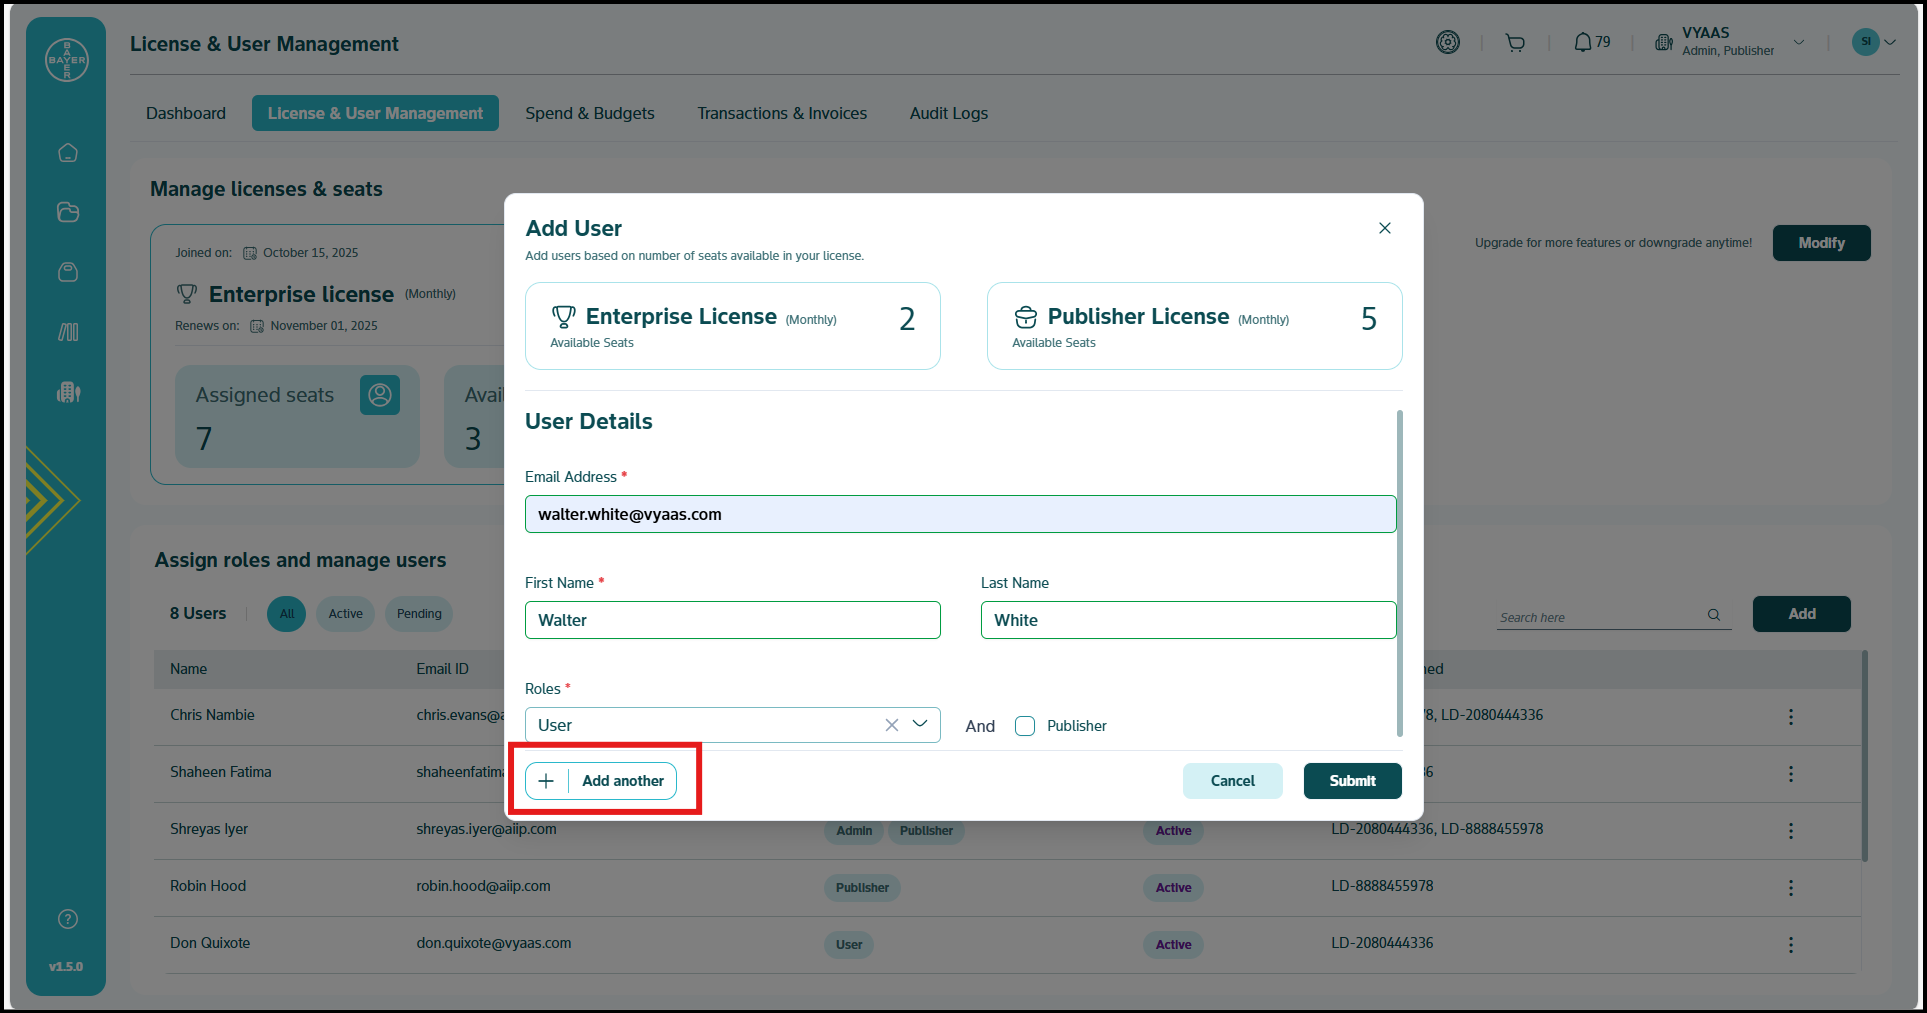Filter users by Pending status
The image size is (1927, 1013).
tap(419, 614)
